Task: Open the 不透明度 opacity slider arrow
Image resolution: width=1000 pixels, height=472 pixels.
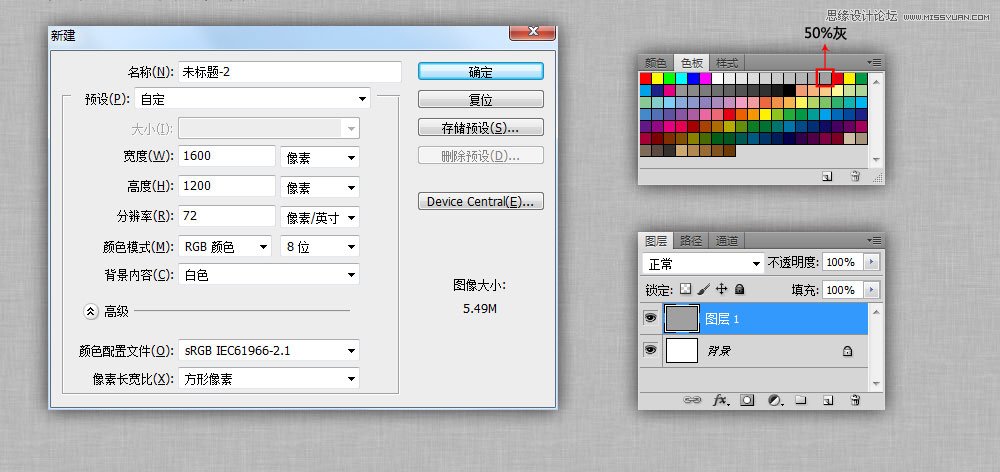Action: pyautogui.click(x=872, y=262)
